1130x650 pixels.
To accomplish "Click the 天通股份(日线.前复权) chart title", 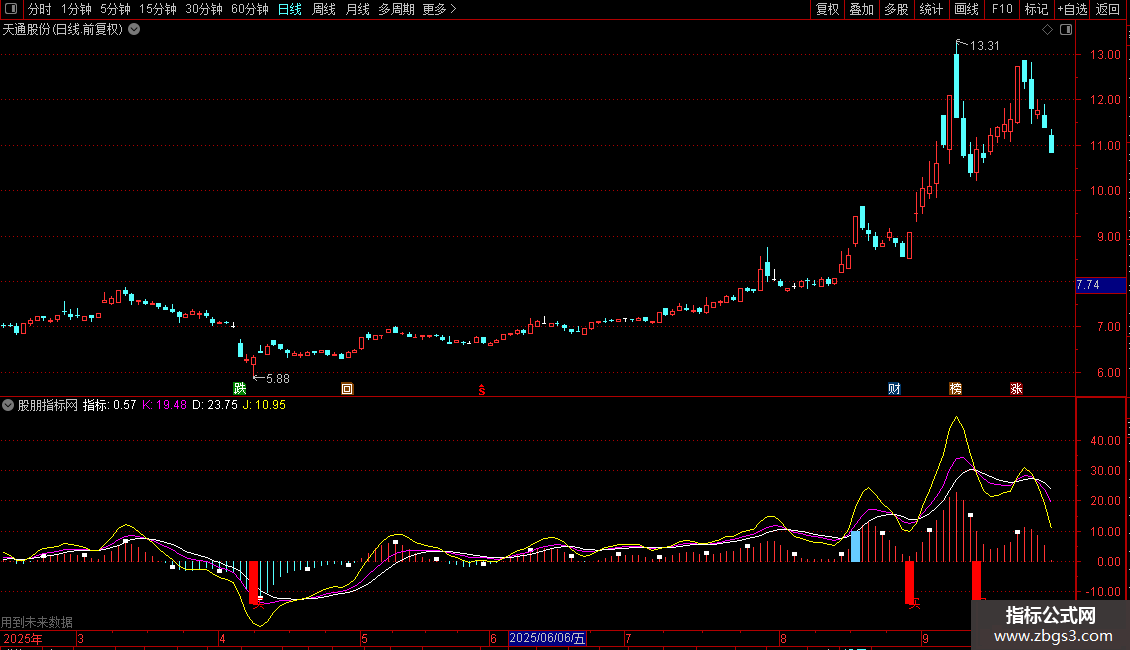I will coord(63,30).
